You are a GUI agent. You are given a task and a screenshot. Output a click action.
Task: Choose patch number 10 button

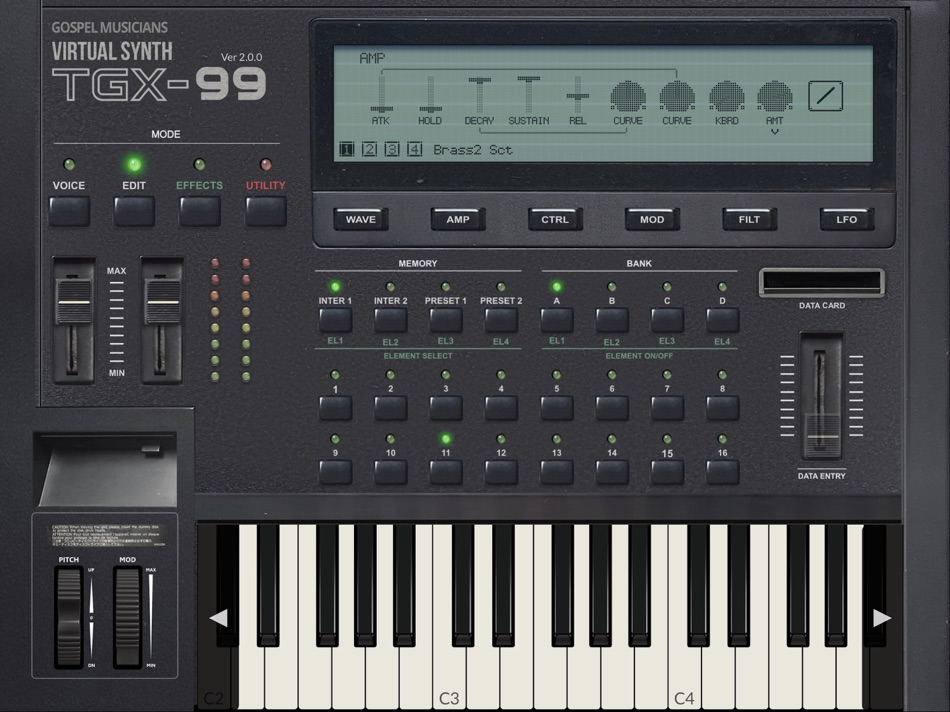pyautogui.click(x=390, y=472)
